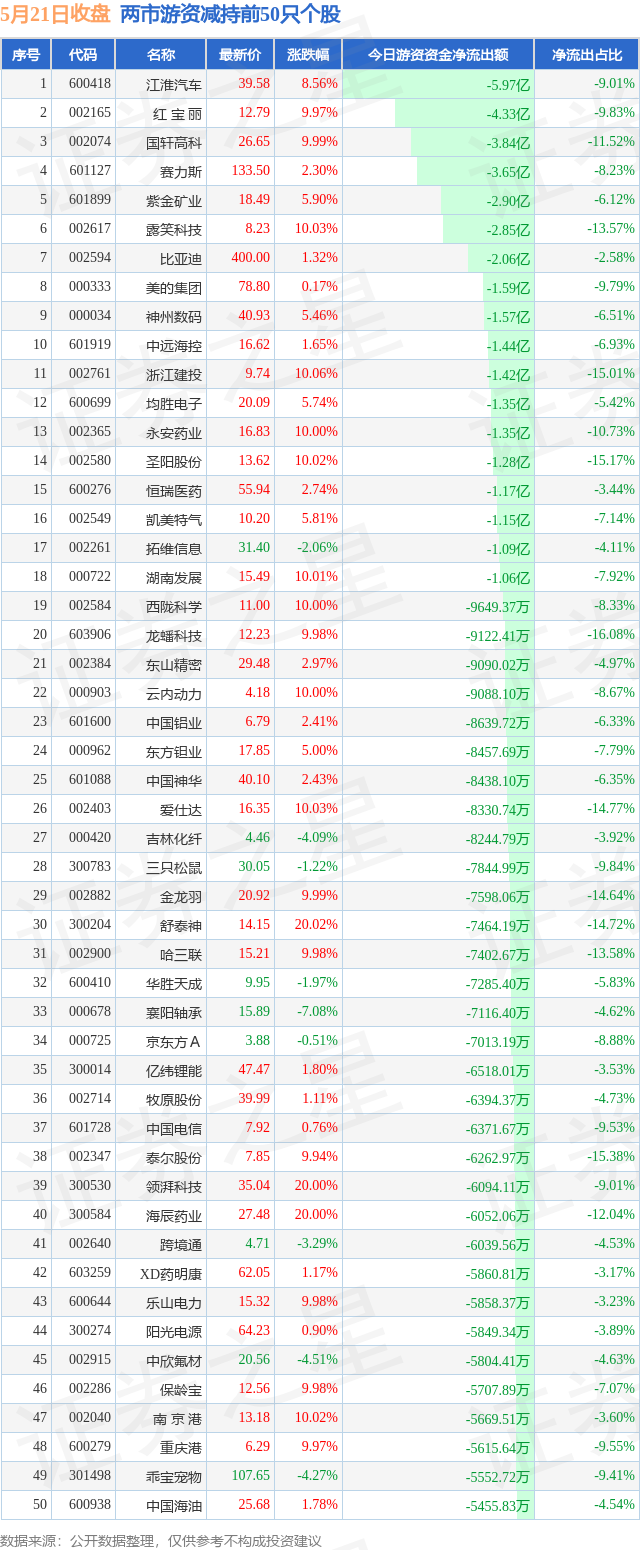Click the price 133.50 for 赛力斯

point(249,171)
